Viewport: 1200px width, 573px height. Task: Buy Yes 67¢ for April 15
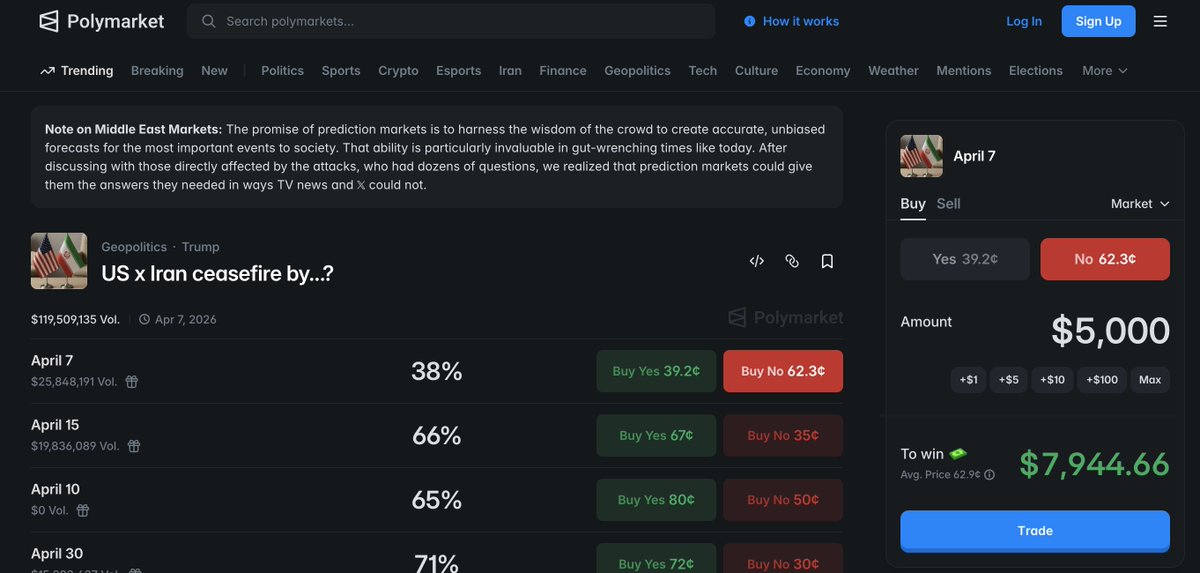[656, 436]
